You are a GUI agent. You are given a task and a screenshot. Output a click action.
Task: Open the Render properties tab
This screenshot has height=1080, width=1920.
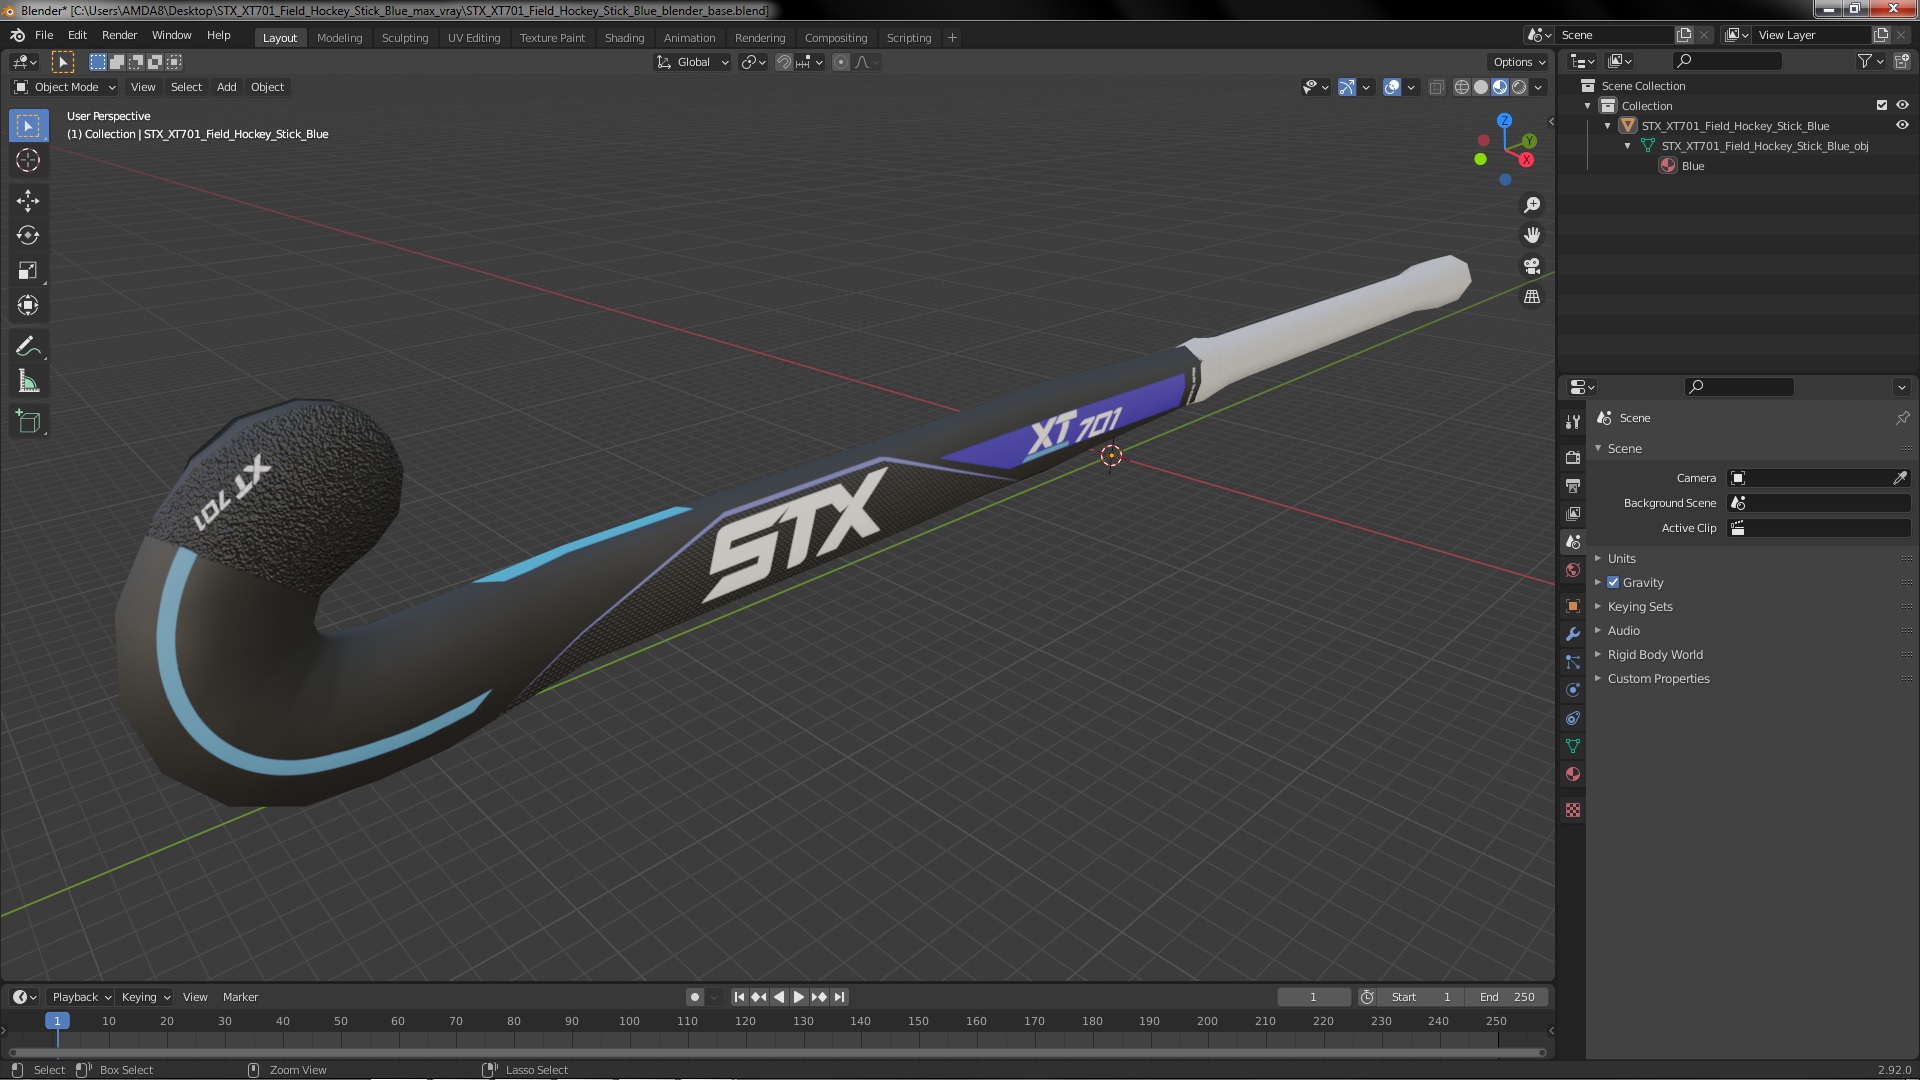pos(1573,457)
